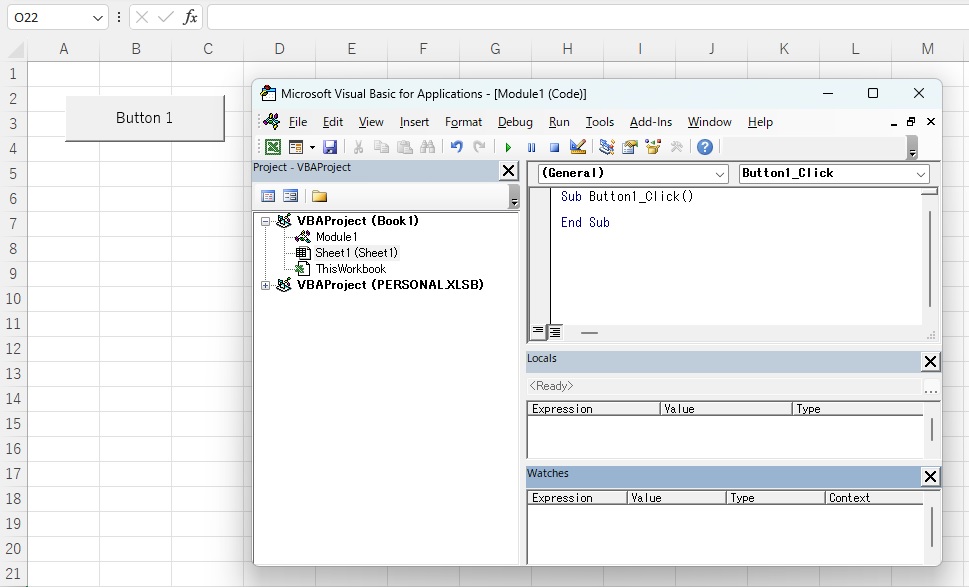Open the Insert menu
The height and width of the screenshot is (587, 969).
(x=414, y=122)
